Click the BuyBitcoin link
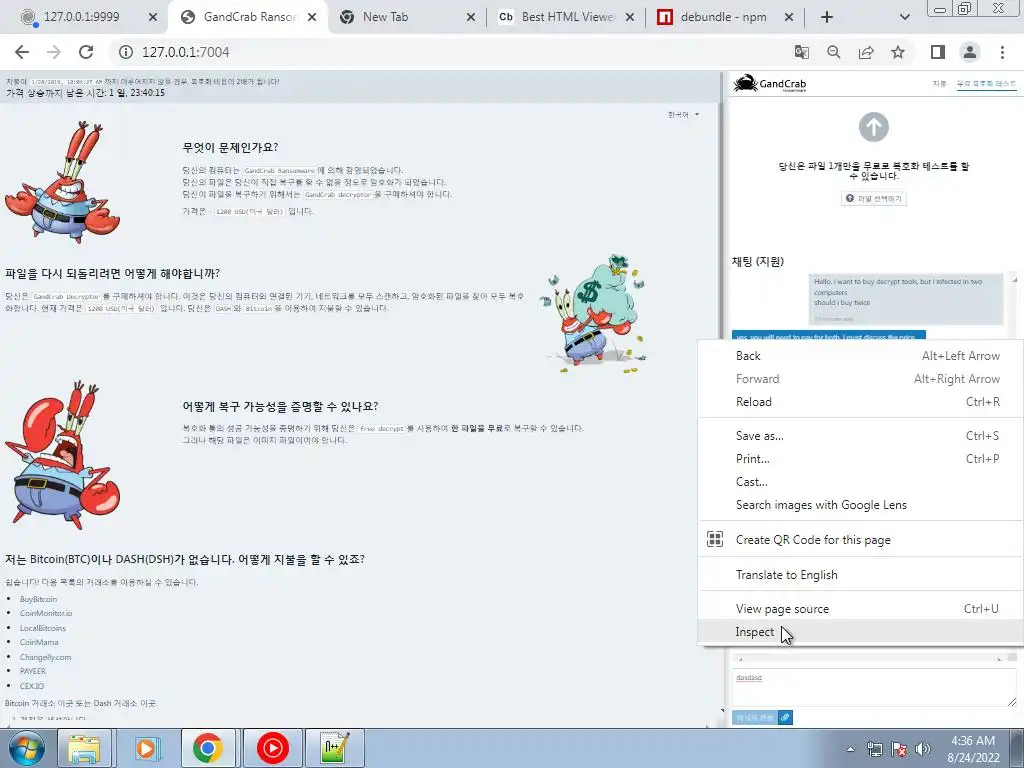The image size is (1024, 768). click(39, 600)
